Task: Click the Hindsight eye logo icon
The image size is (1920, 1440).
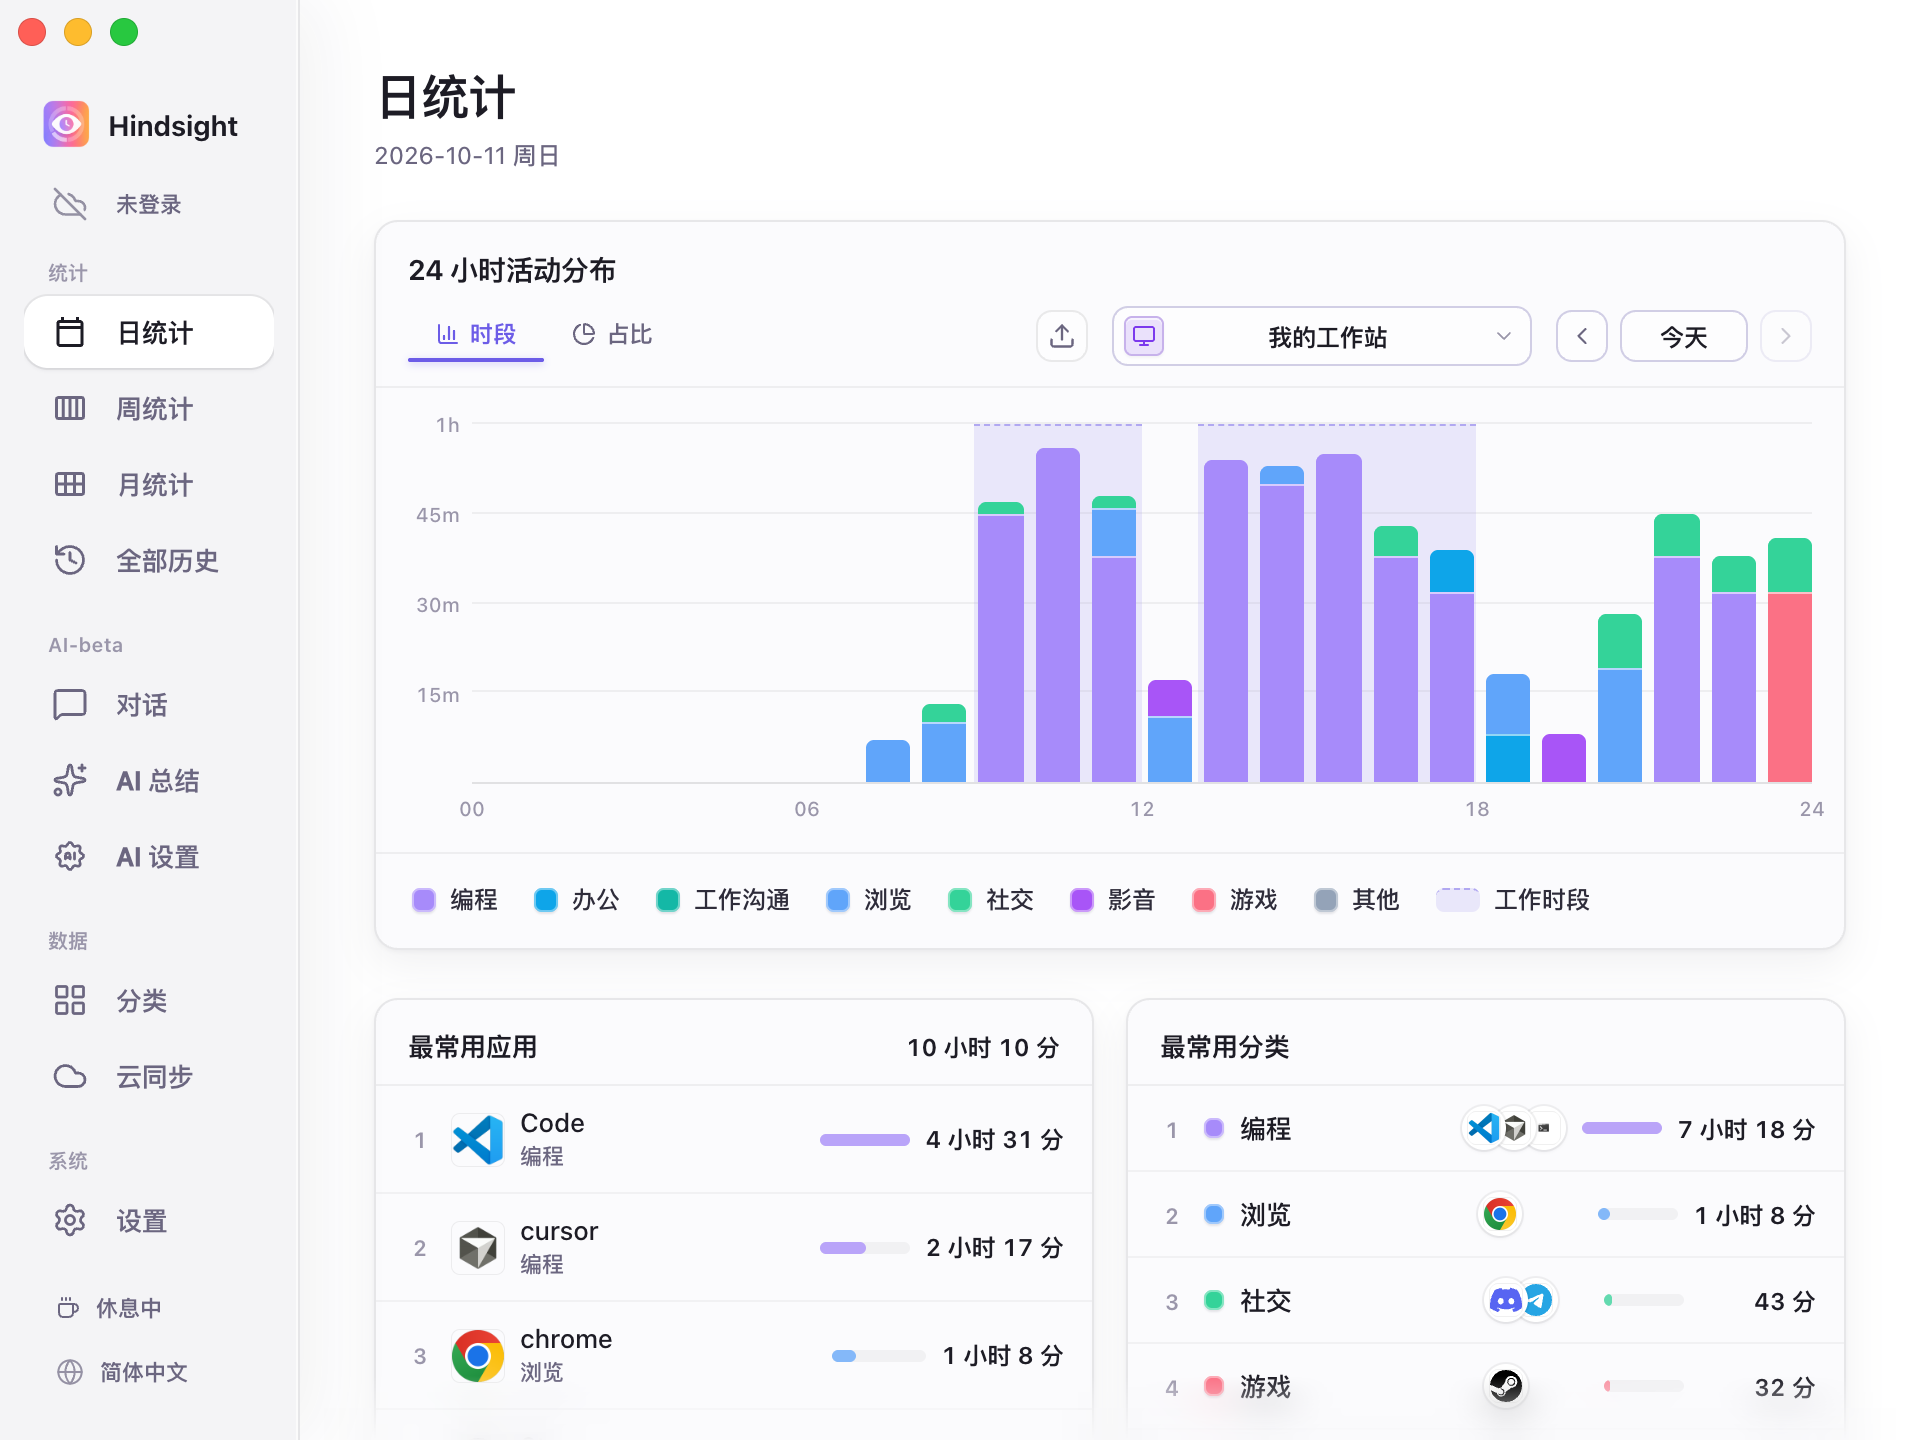Action: [66, 125]
